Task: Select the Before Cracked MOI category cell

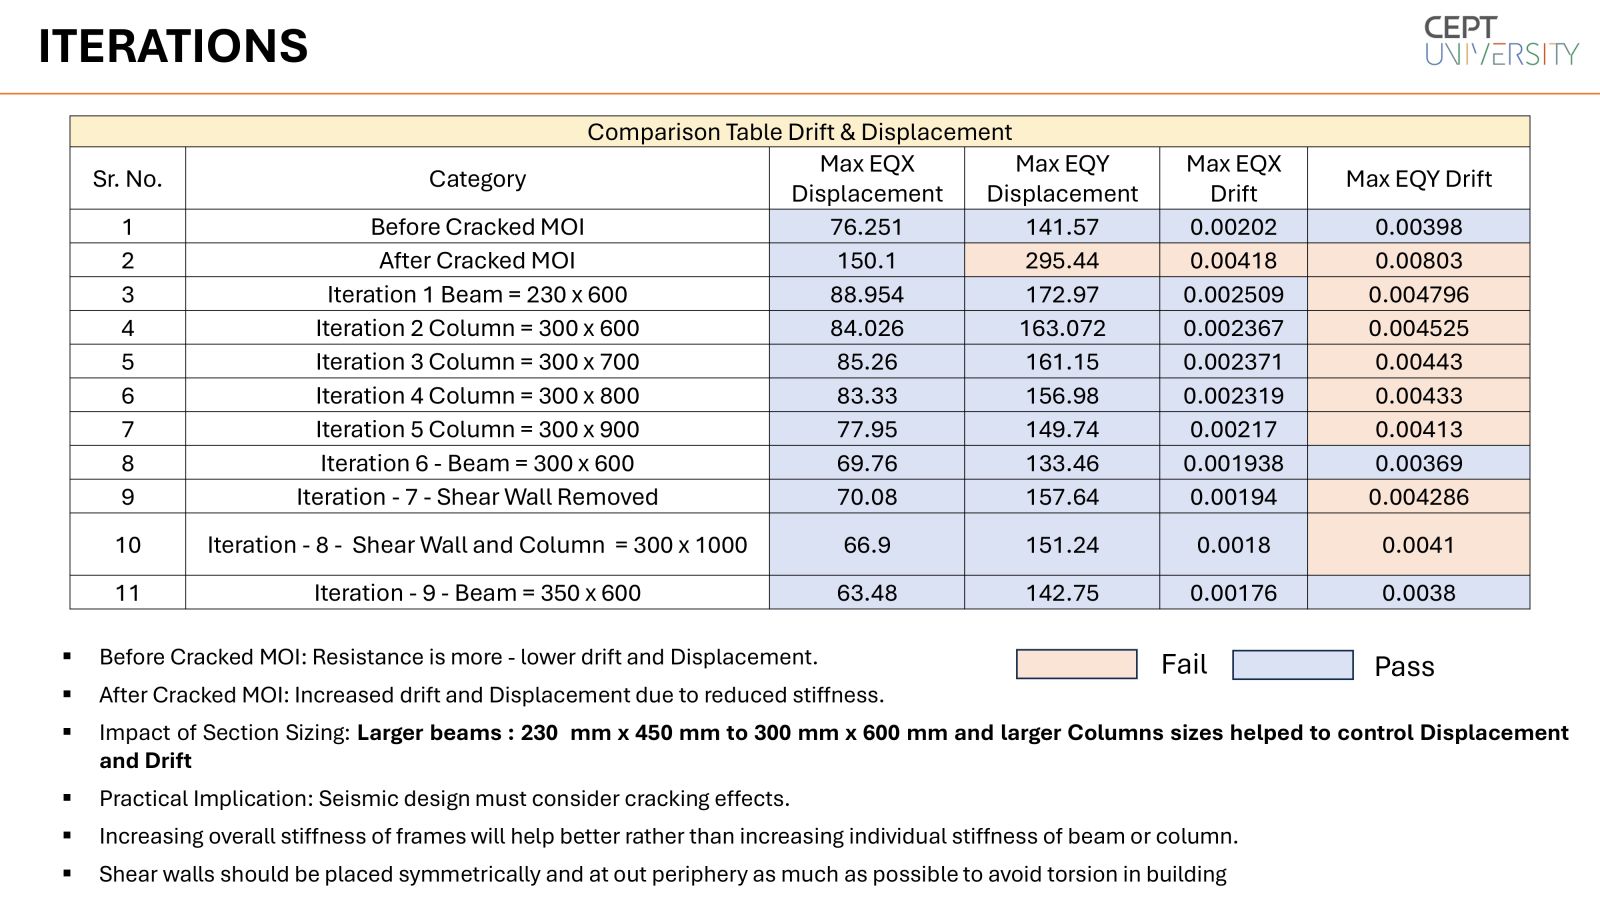Action: [477, 227]
